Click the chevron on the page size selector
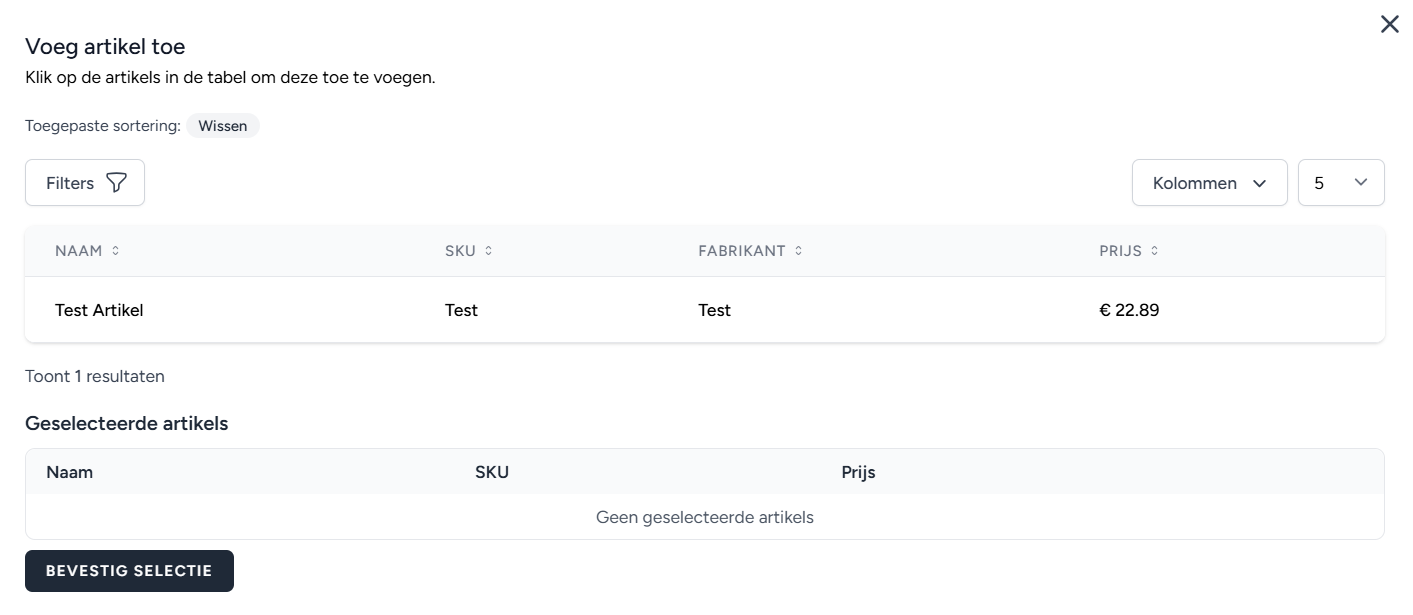Screen dimensions: 1413x615 click(x=1360, y=183)
